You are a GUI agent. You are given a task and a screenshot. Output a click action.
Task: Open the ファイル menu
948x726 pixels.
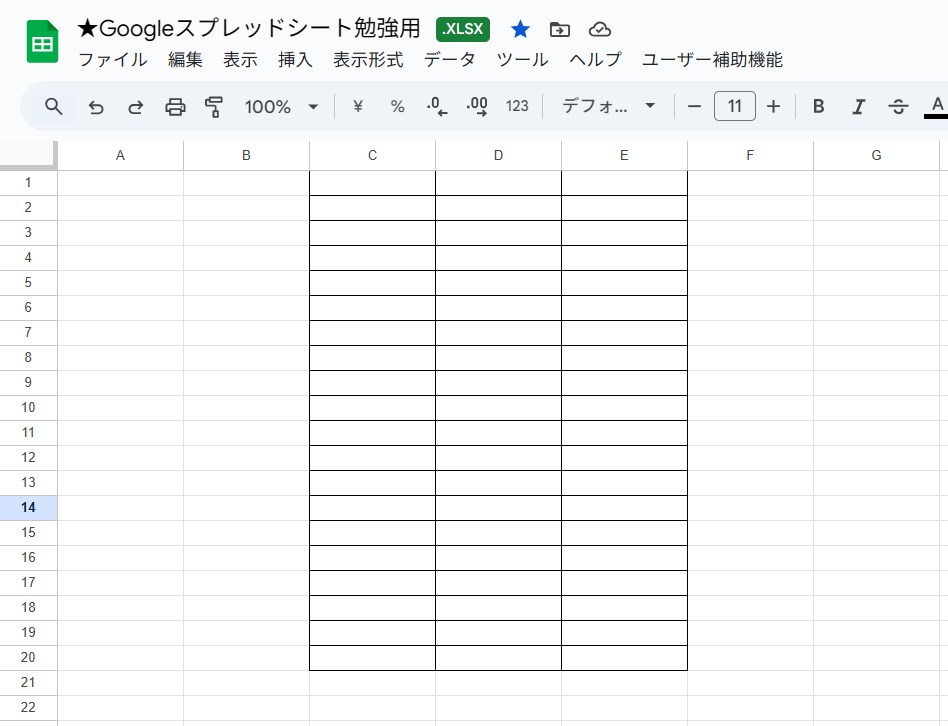[112, 60]
